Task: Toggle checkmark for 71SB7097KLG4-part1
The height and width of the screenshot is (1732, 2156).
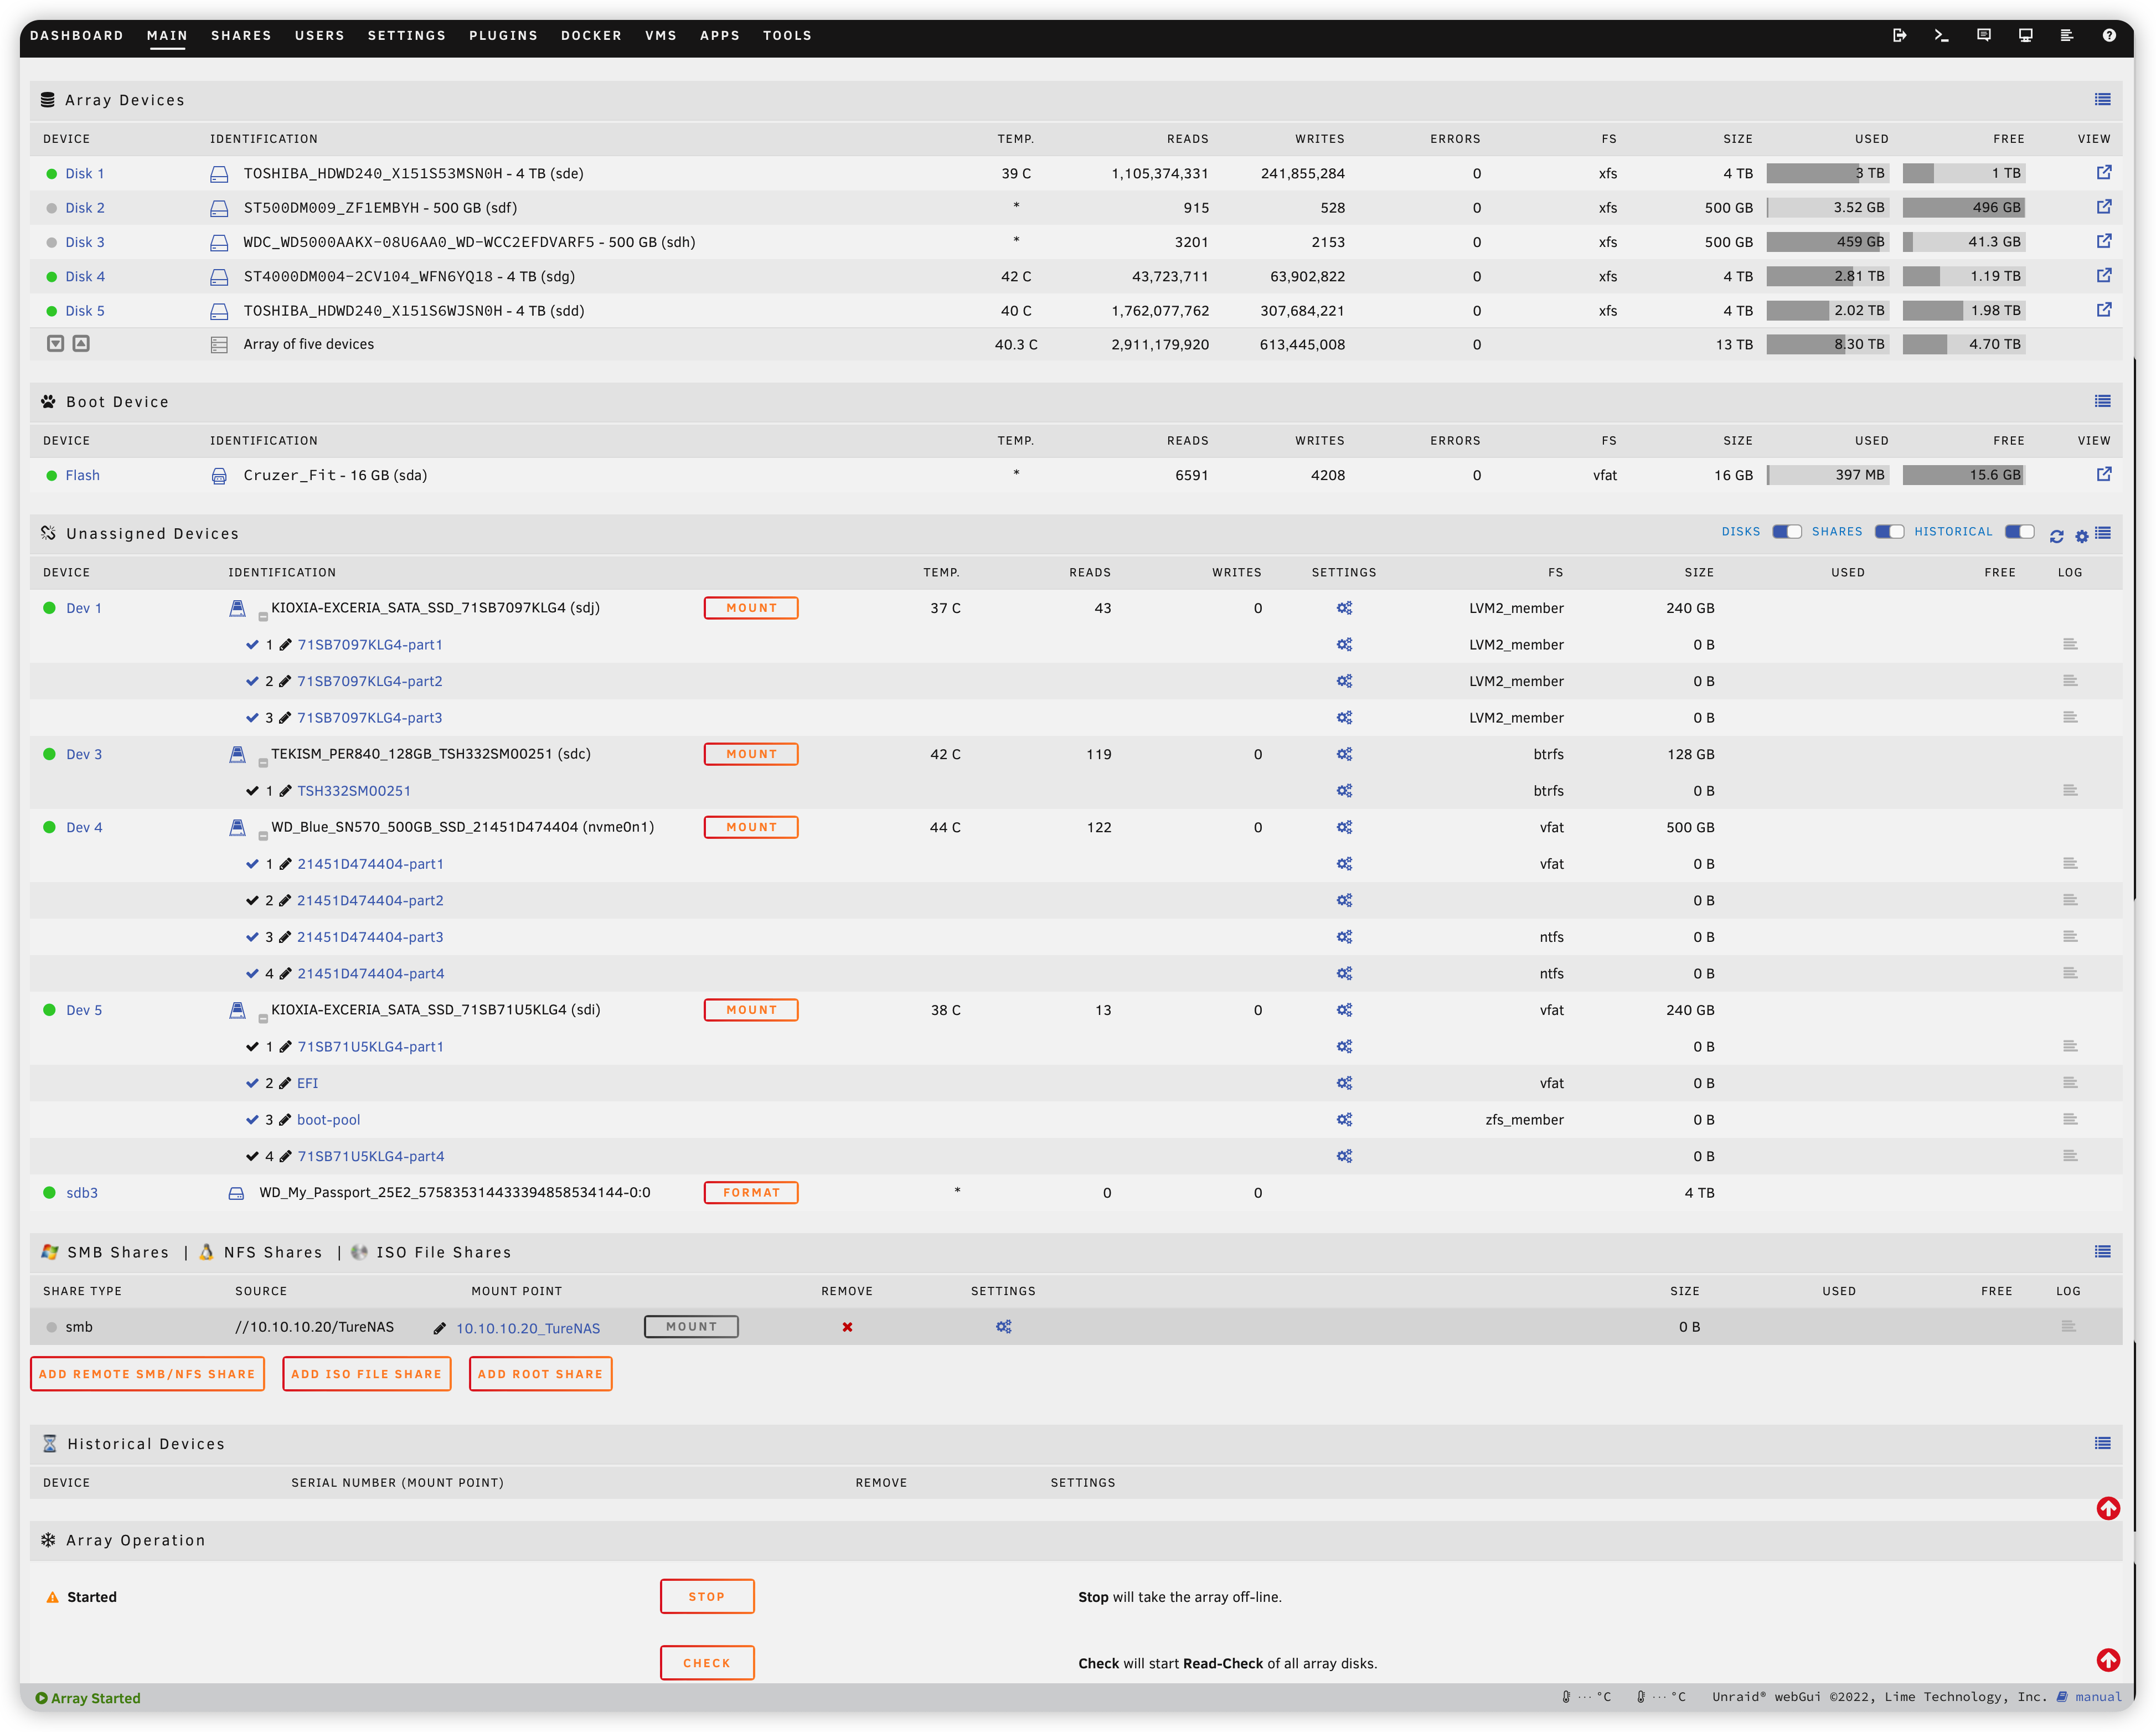Action: pos(252,644)
